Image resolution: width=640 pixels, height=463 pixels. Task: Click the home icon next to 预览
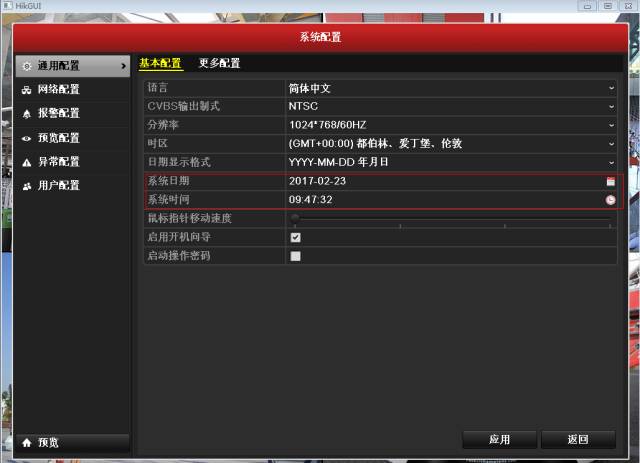(26, 442)
